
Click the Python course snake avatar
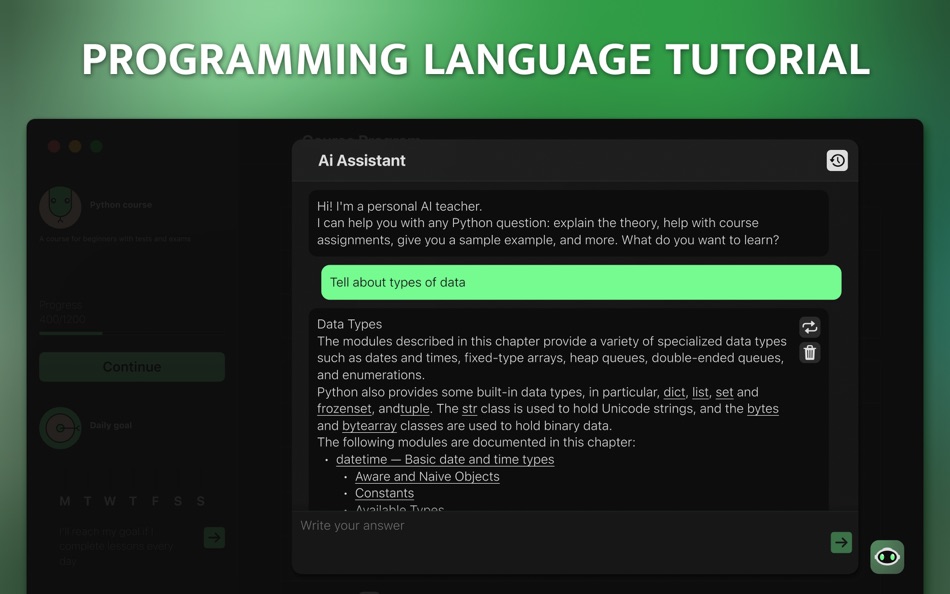coord(60,207)
